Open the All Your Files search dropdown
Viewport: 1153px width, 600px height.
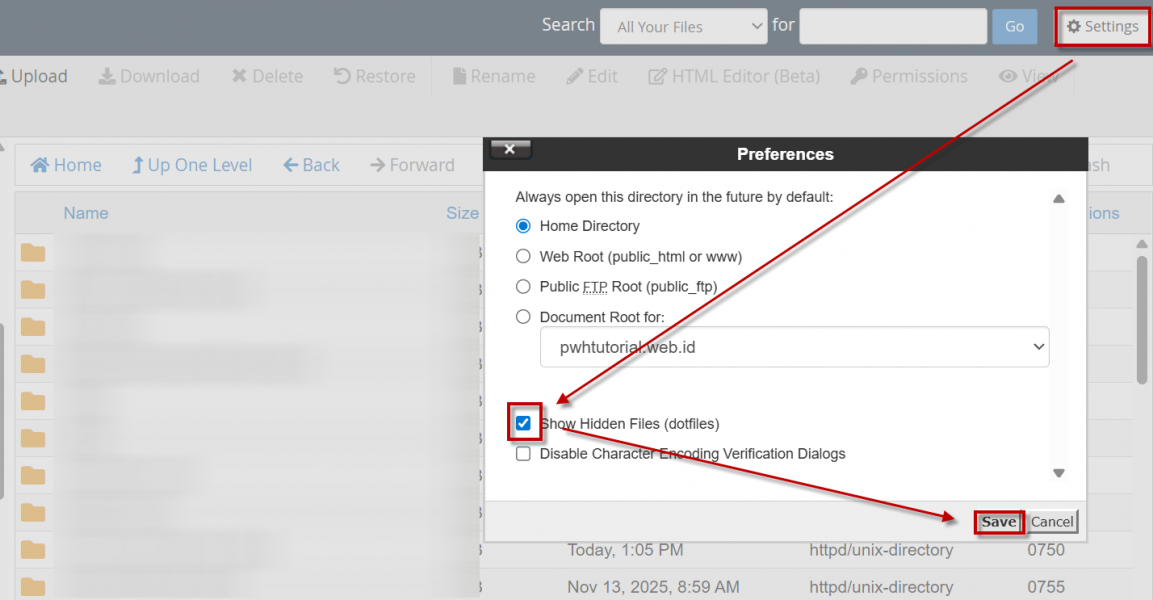[x=683, y=27]
